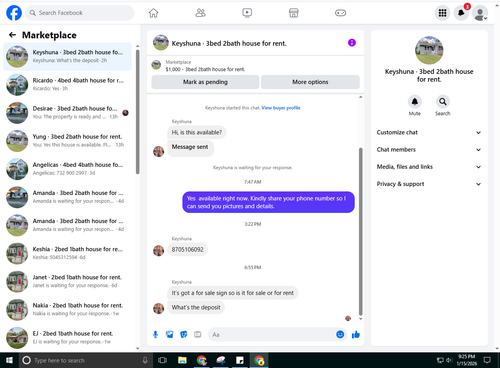The image size is (500, 368).
Task: Click the $1,000 listing summary text
Action: click(205, 69)
